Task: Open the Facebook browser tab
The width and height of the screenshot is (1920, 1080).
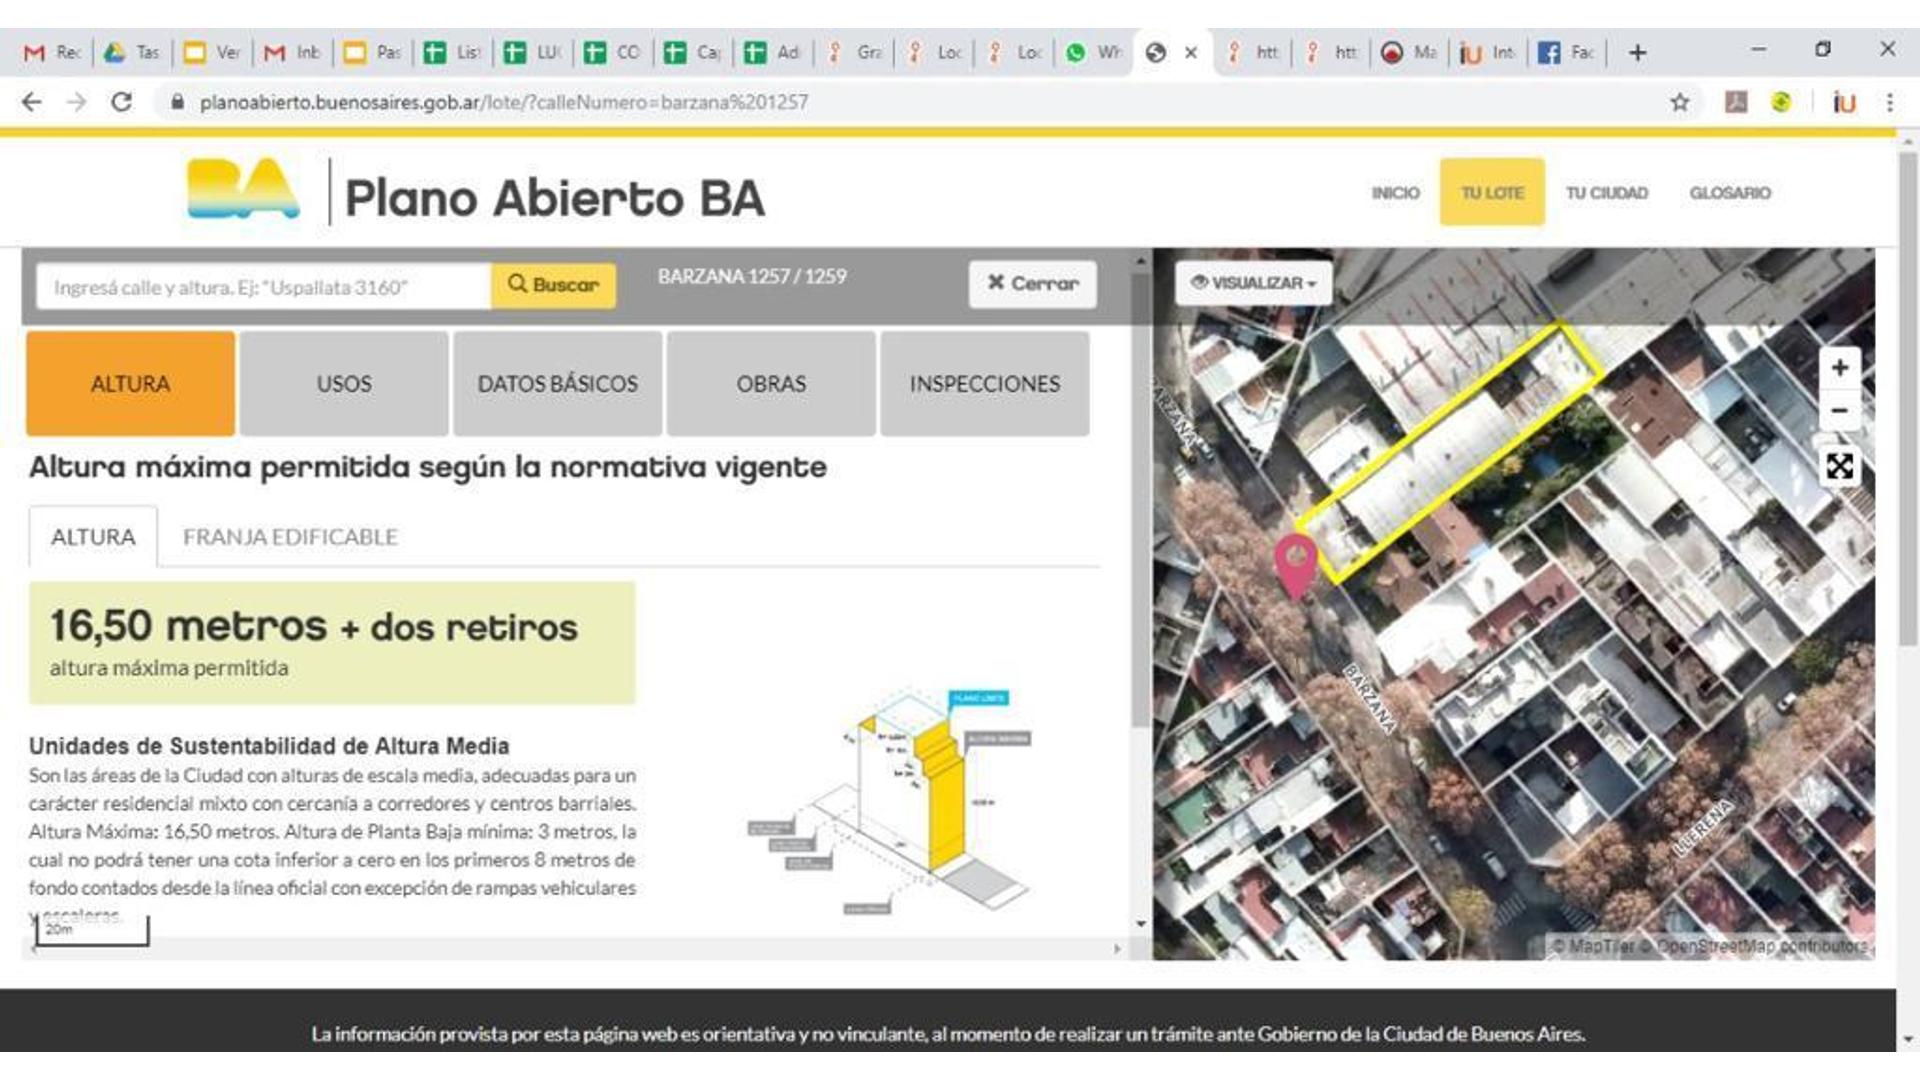Action: point(1566,53)
